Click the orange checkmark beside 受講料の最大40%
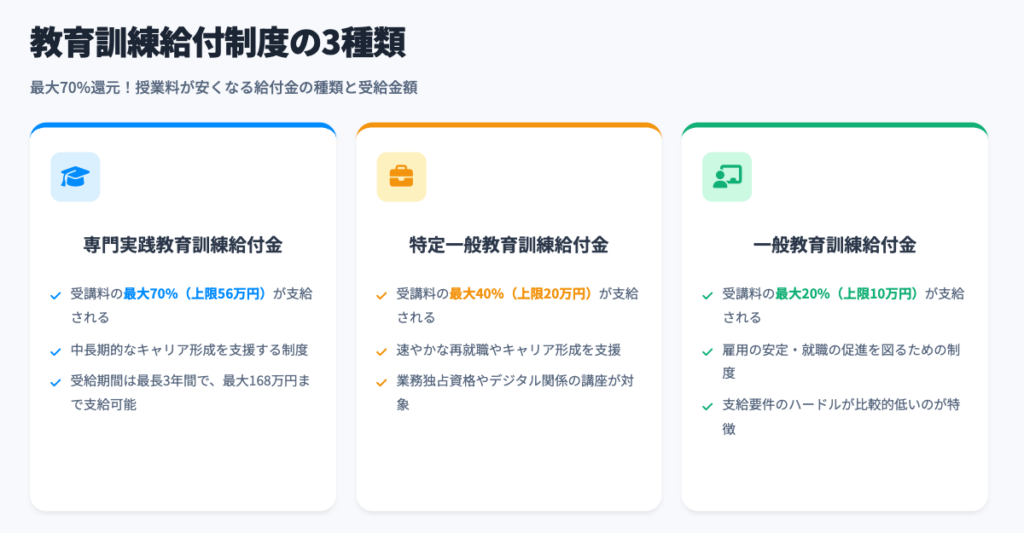 [x=382, y=295]
